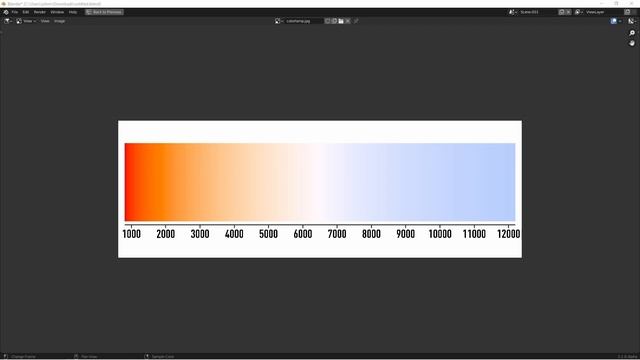Screen dimensions: 640x360
Task: Click the 2000 label on the scale
Action: point(166,234)
